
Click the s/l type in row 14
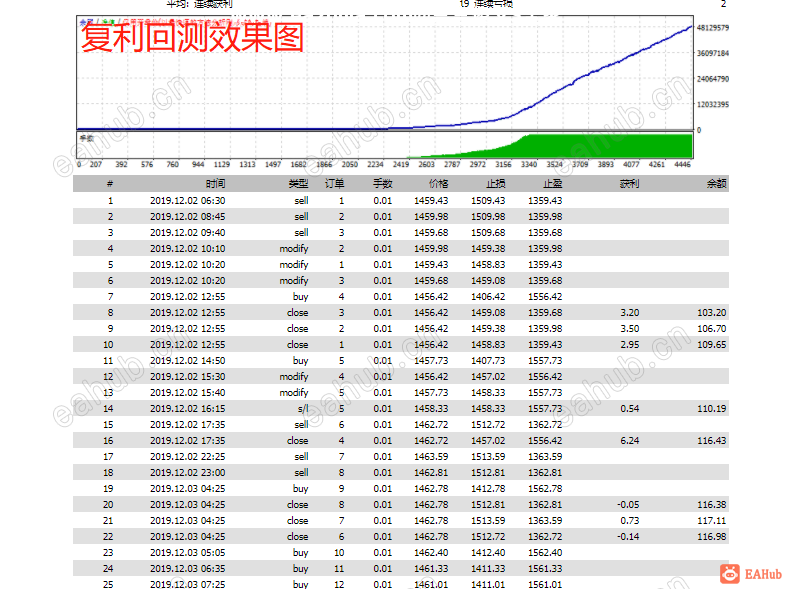[303, 409]
